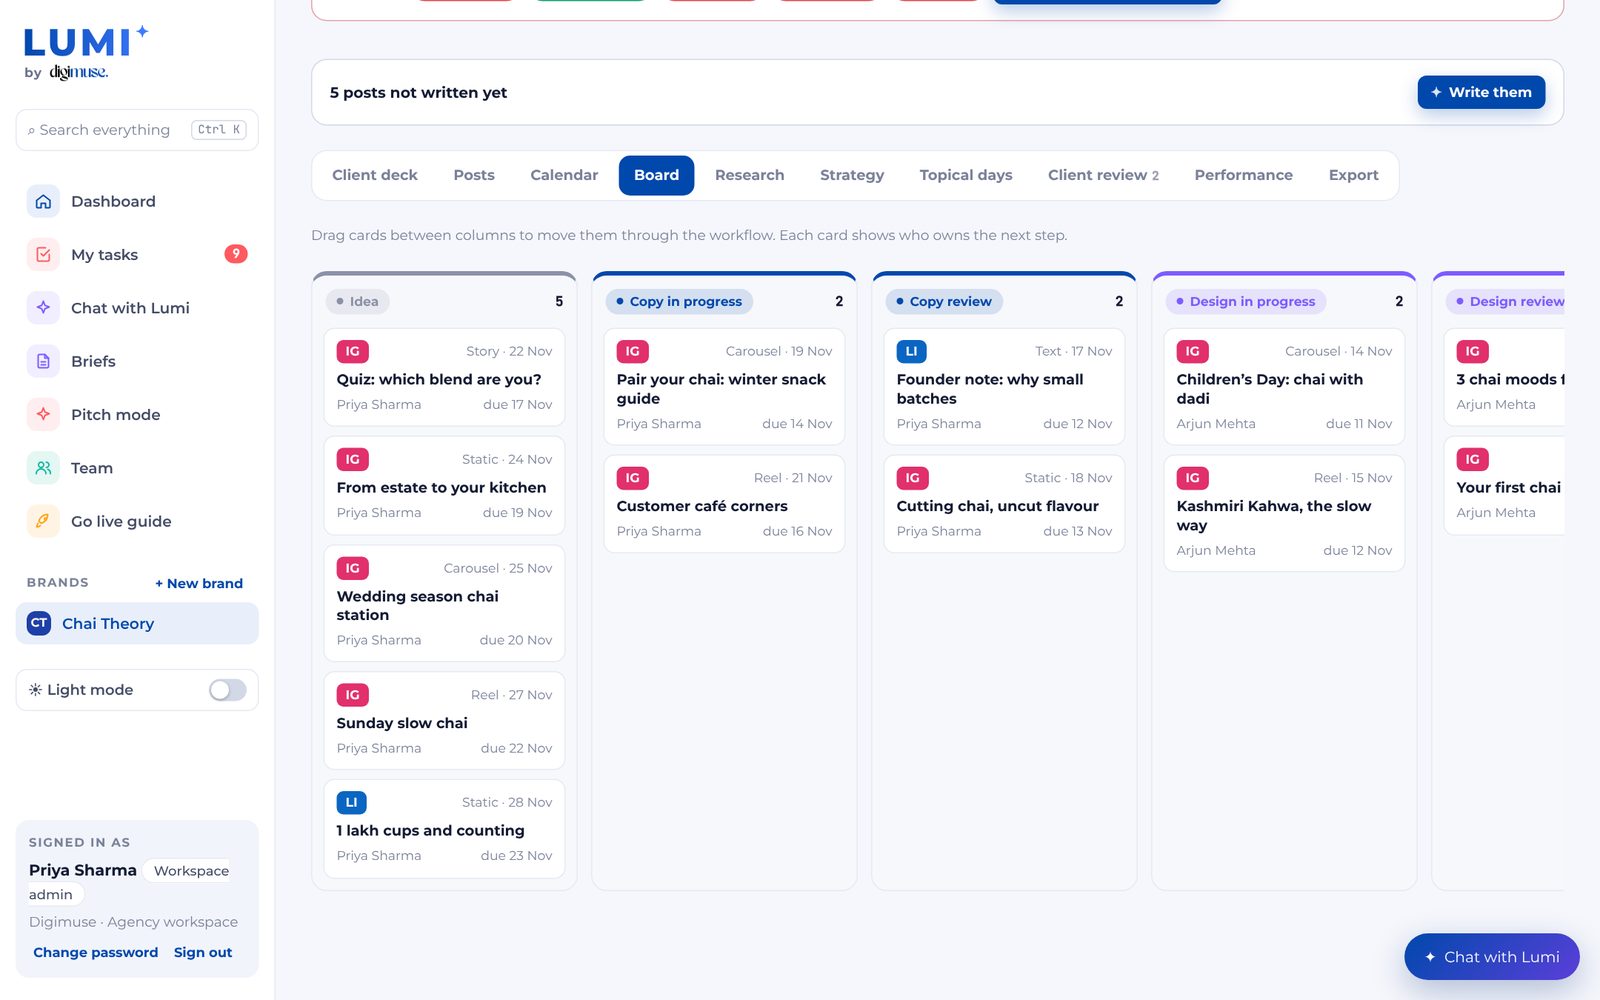Click the New brand link
This screenshot has width=1600, height=1000.
click(199, 583)
